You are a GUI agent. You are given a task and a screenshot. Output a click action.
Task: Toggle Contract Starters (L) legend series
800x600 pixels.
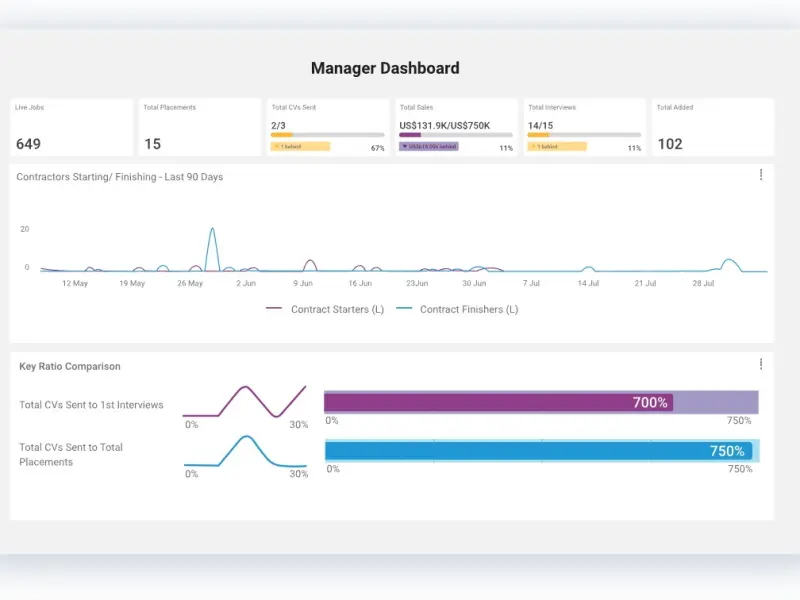[x=325, y=310]
